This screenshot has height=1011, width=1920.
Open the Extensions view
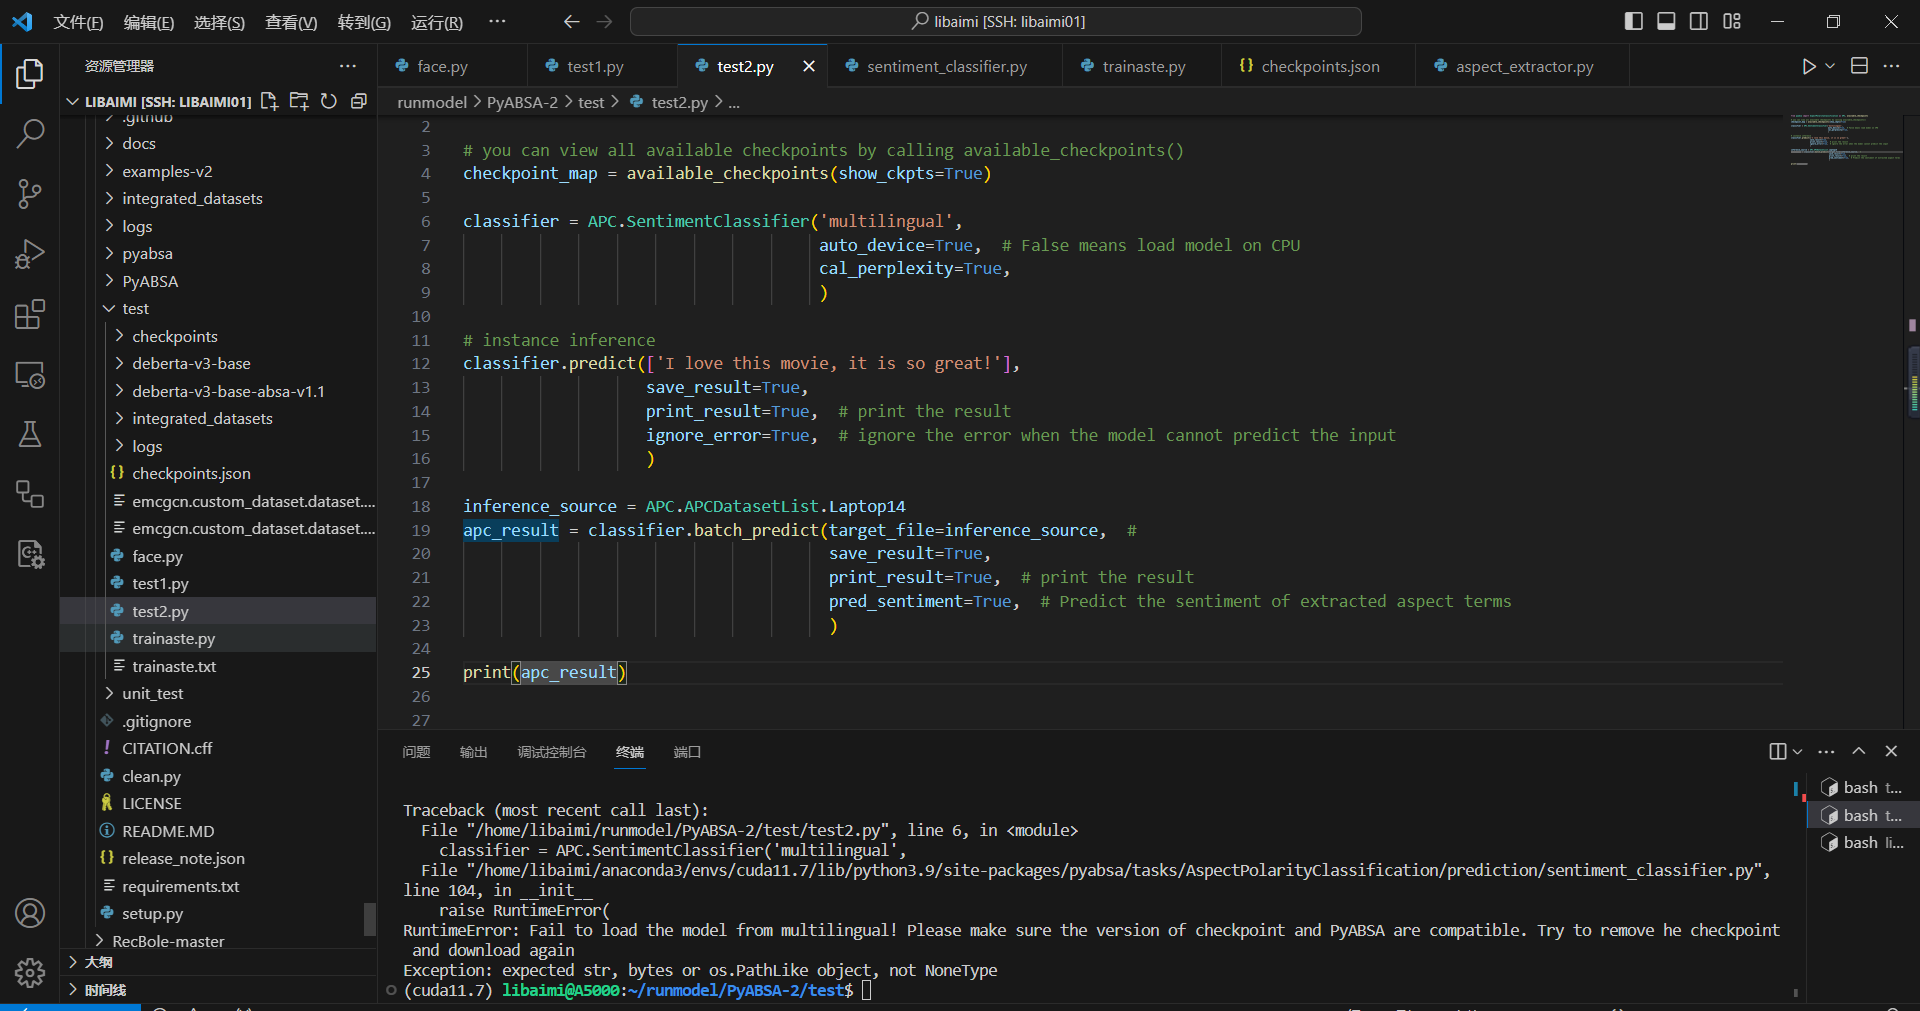[30, 314]
